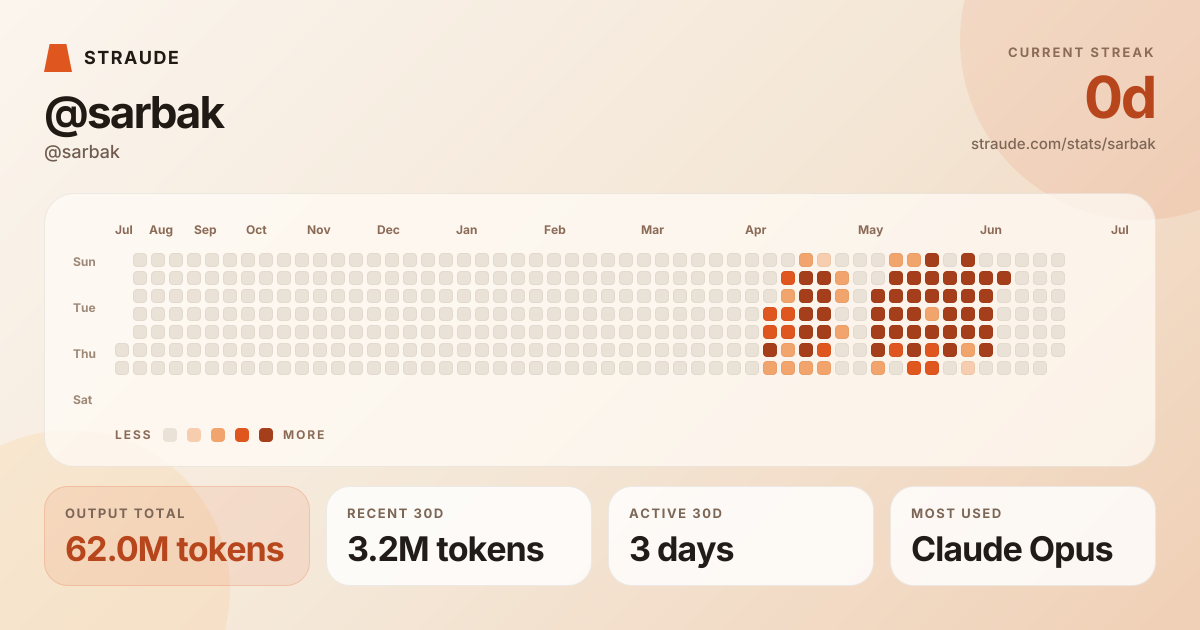Click the dark Sunday cell under June
The height and width of the screenshot is (630, 1200).
968,260
